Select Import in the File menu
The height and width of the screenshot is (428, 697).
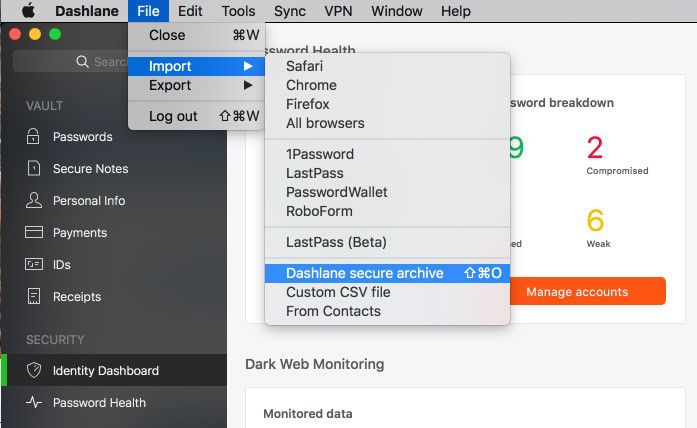point(196,66)
